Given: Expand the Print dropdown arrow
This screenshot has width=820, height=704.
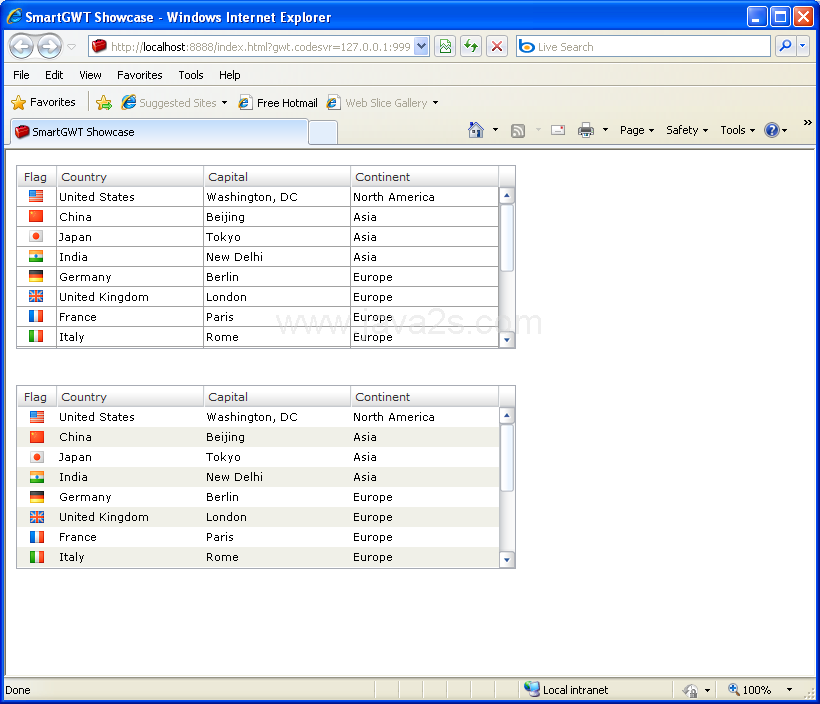Looking at the screenshot, I should (605, 130).
